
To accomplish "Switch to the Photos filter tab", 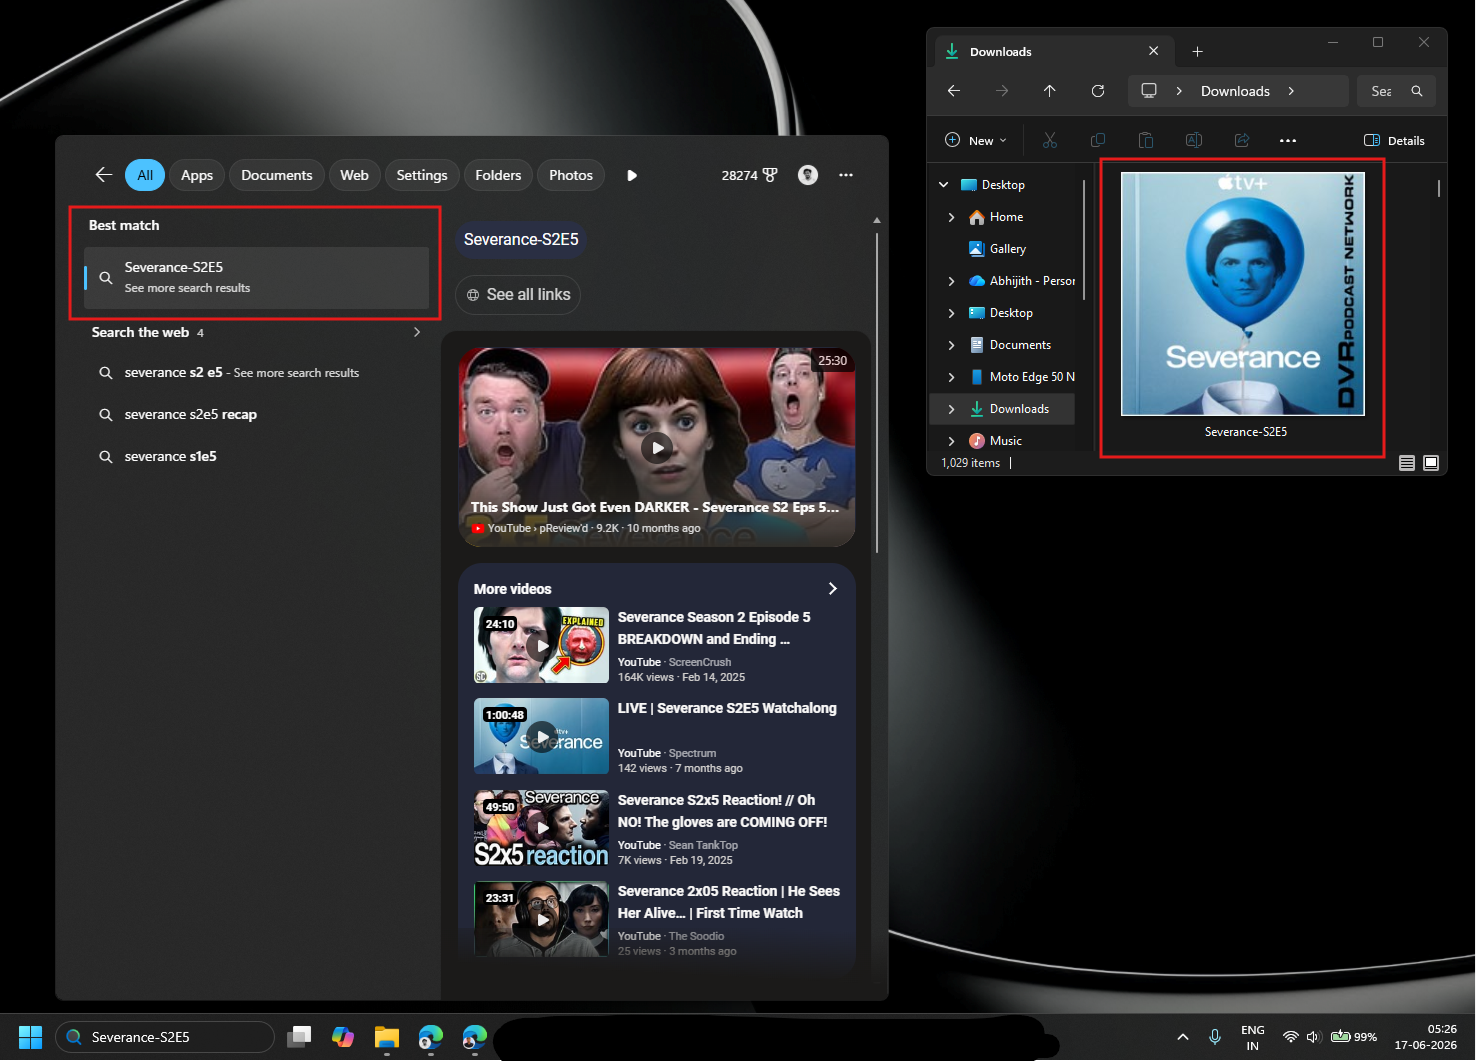I will tap(571, 175).
